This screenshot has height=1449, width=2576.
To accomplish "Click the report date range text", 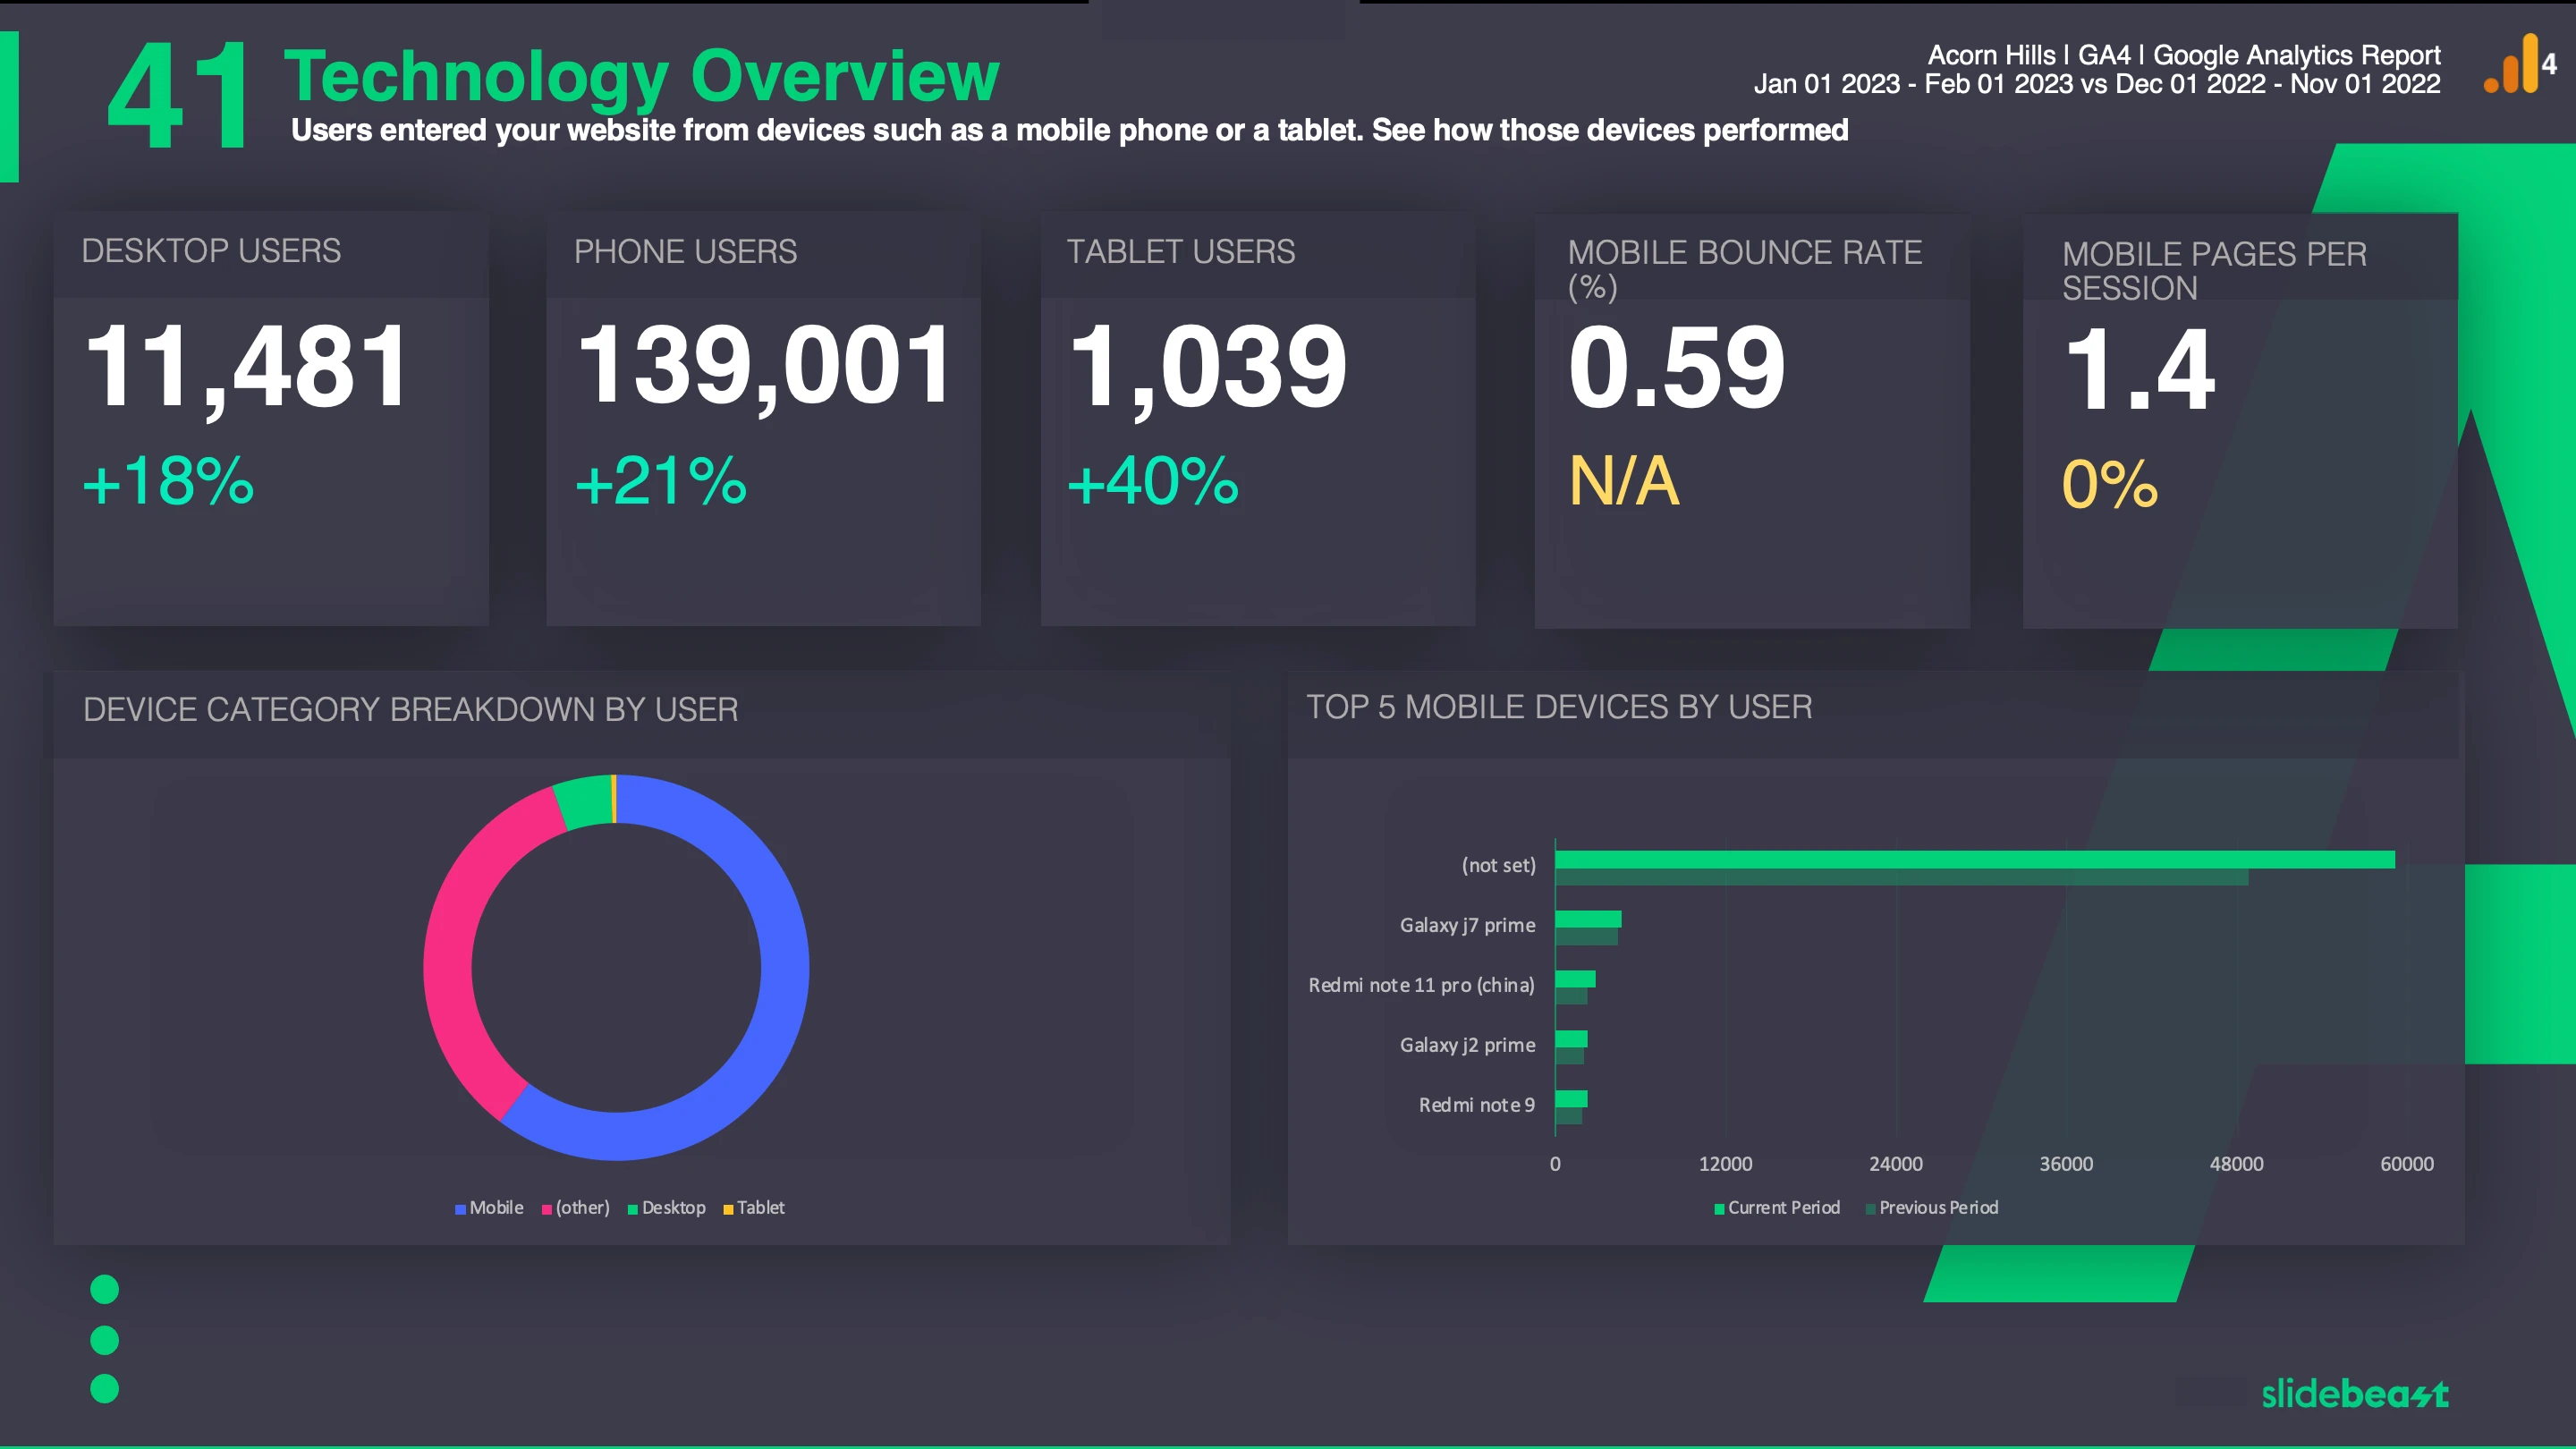I will click(x=2097, y=84).
